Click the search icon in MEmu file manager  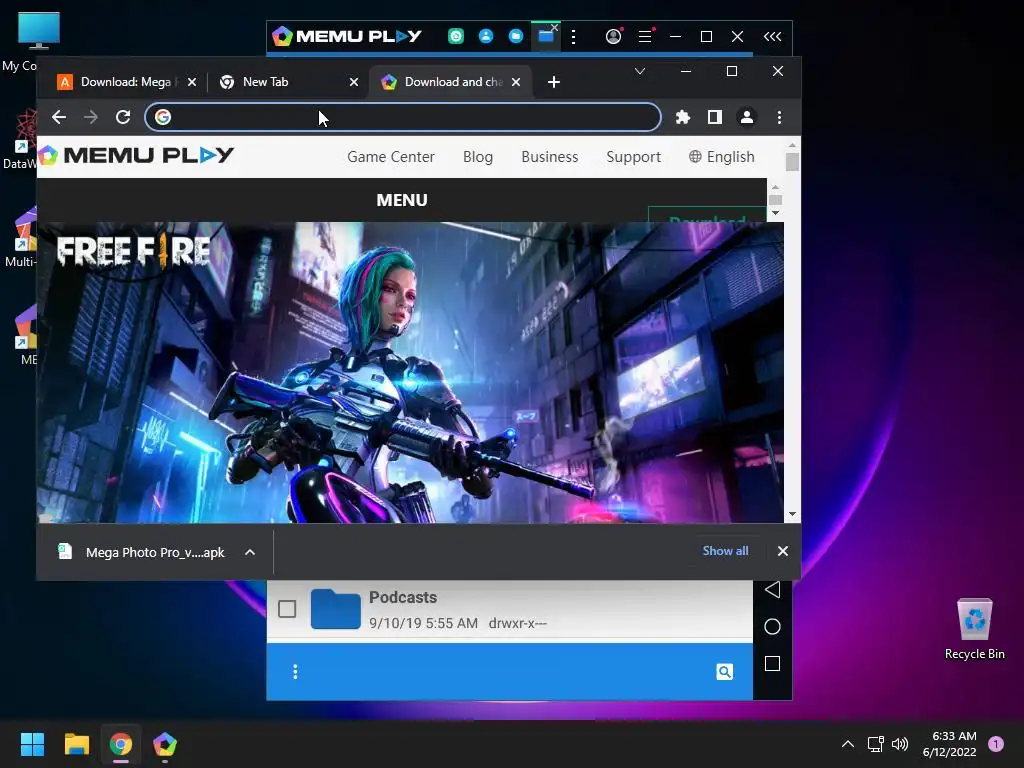pos(724,672)
